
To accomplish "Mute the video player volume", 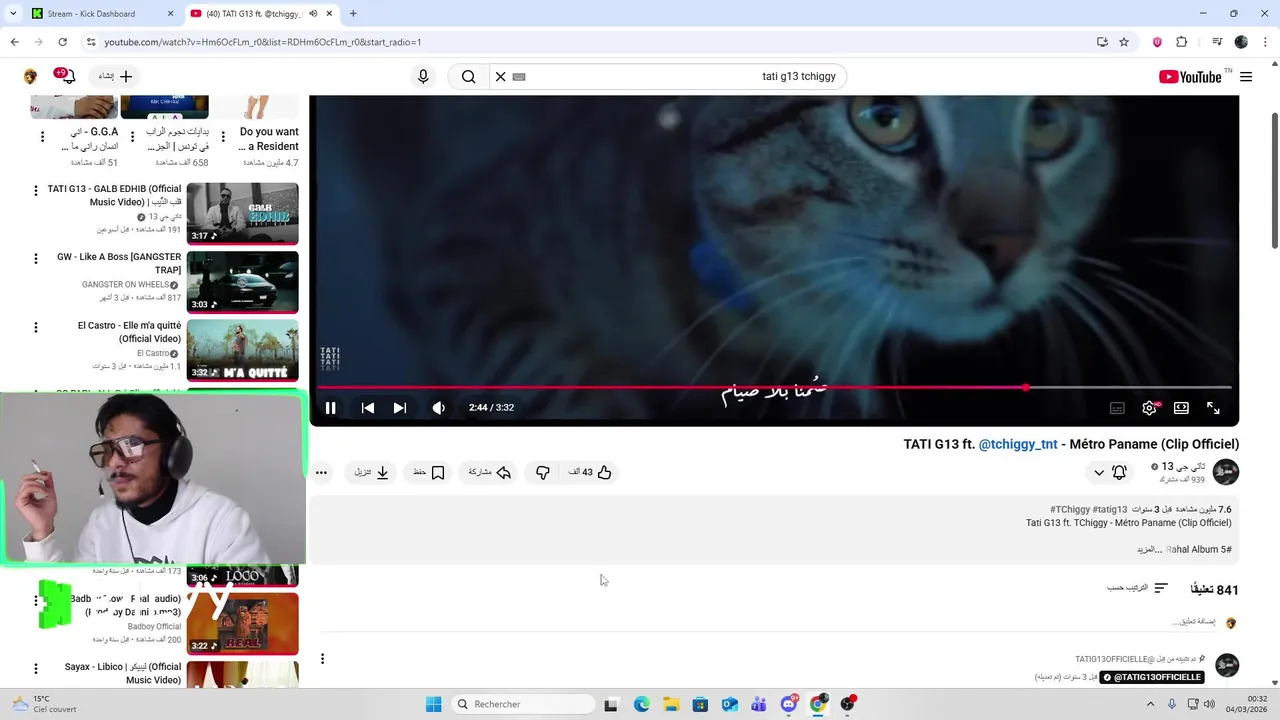I will (438, 408).
